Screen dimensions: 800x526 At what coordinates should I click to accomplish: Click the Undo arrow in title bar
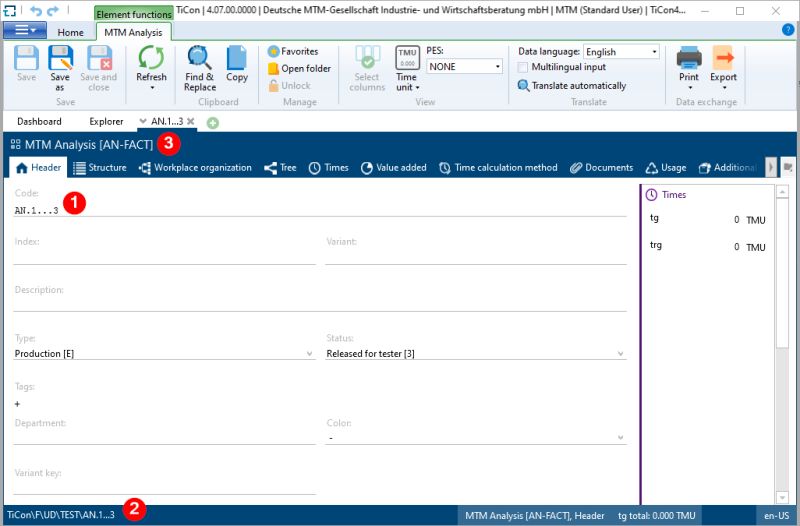click(36, 10)
